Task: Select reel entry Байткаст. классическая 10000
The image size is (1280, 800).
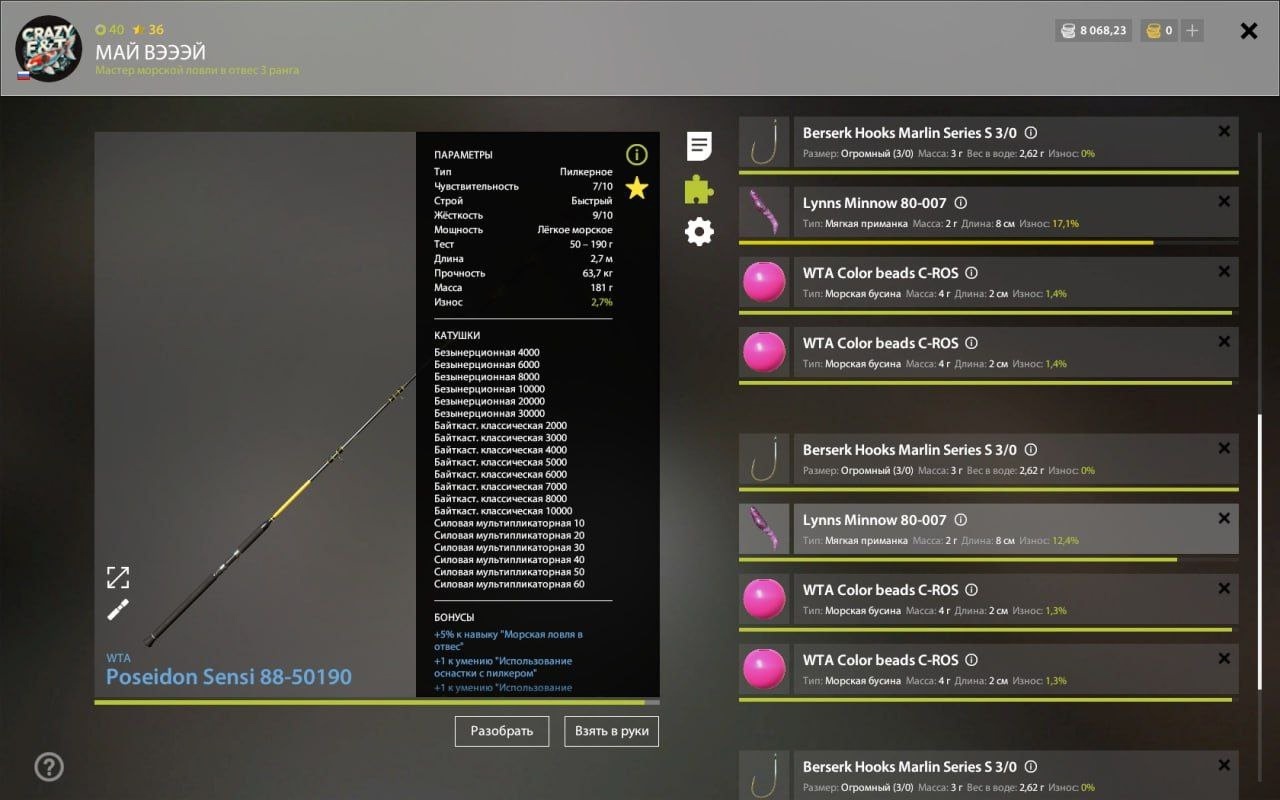Action: pyautogui.click(x=503, y=511)
